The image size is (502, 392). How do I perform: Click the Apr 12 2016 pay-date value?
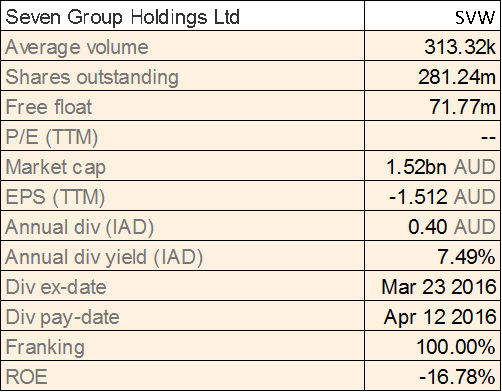pyautogui.click(x=440, y=317)
